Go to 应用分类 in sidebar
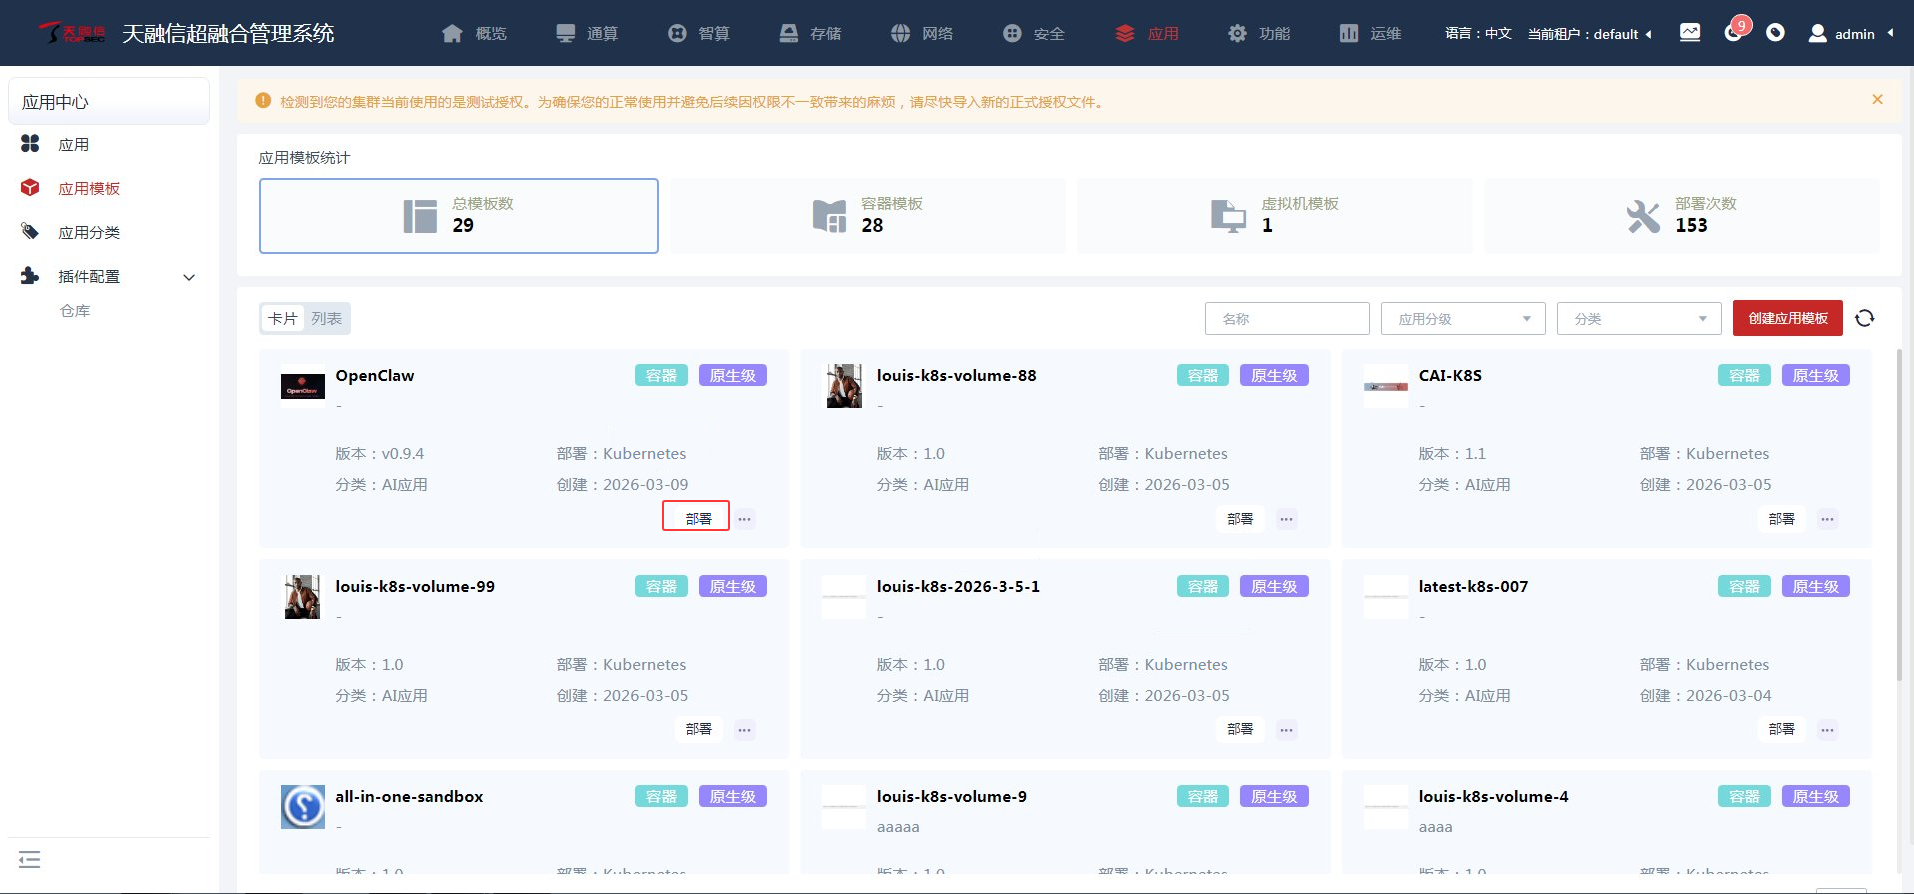1914x894 pixels. point(89,233)
